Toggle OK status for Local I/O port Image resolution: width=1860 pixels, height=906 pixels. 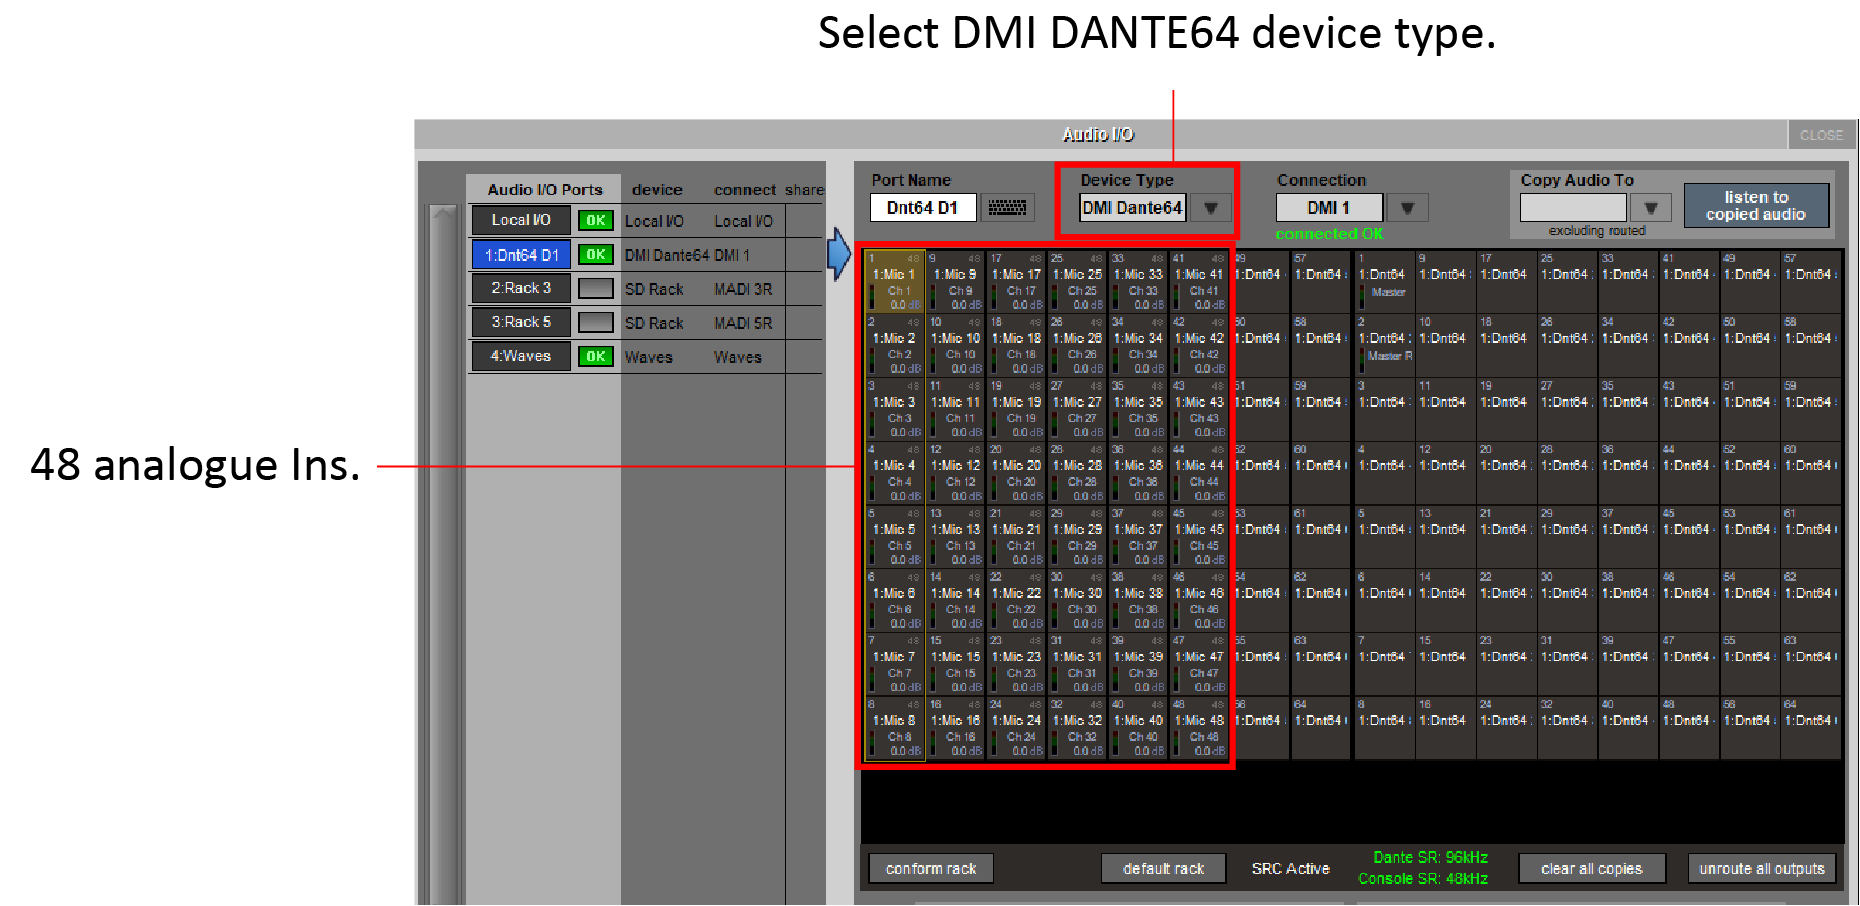pyautogui.click(x=596, y=221)
